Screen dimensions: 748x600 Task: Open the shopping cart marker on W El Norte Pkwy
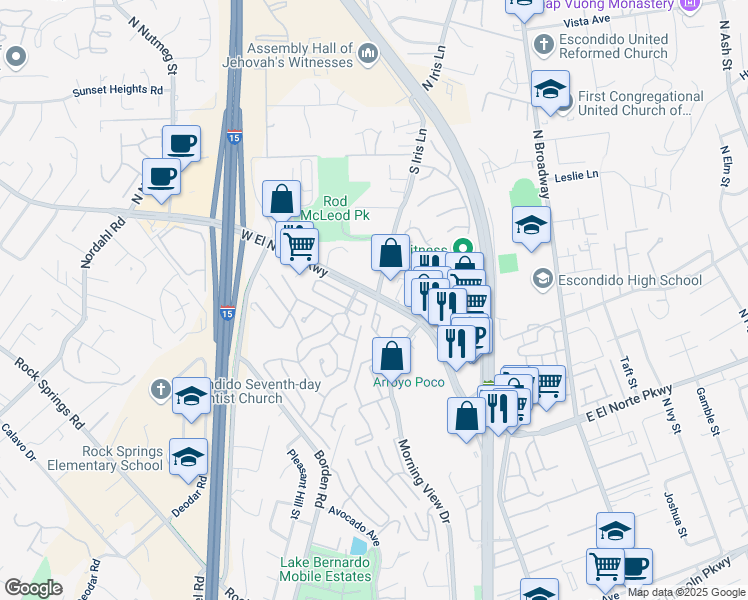300,247
